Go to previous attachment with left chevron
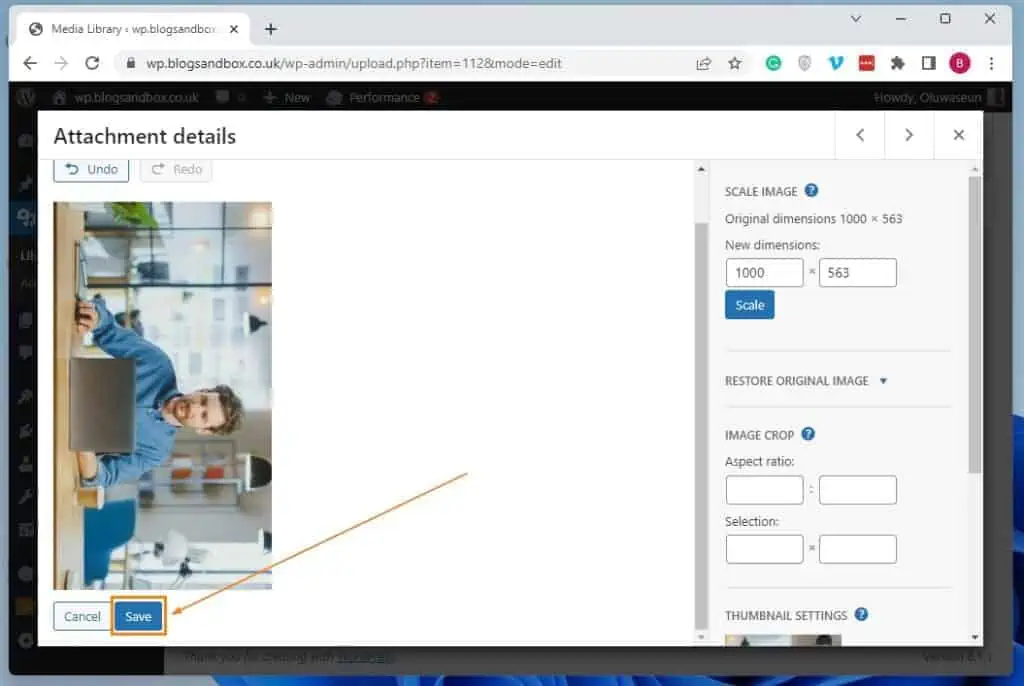Viewport: 1024px width, 686px height. pyautogui.click(x=860, y=135)
